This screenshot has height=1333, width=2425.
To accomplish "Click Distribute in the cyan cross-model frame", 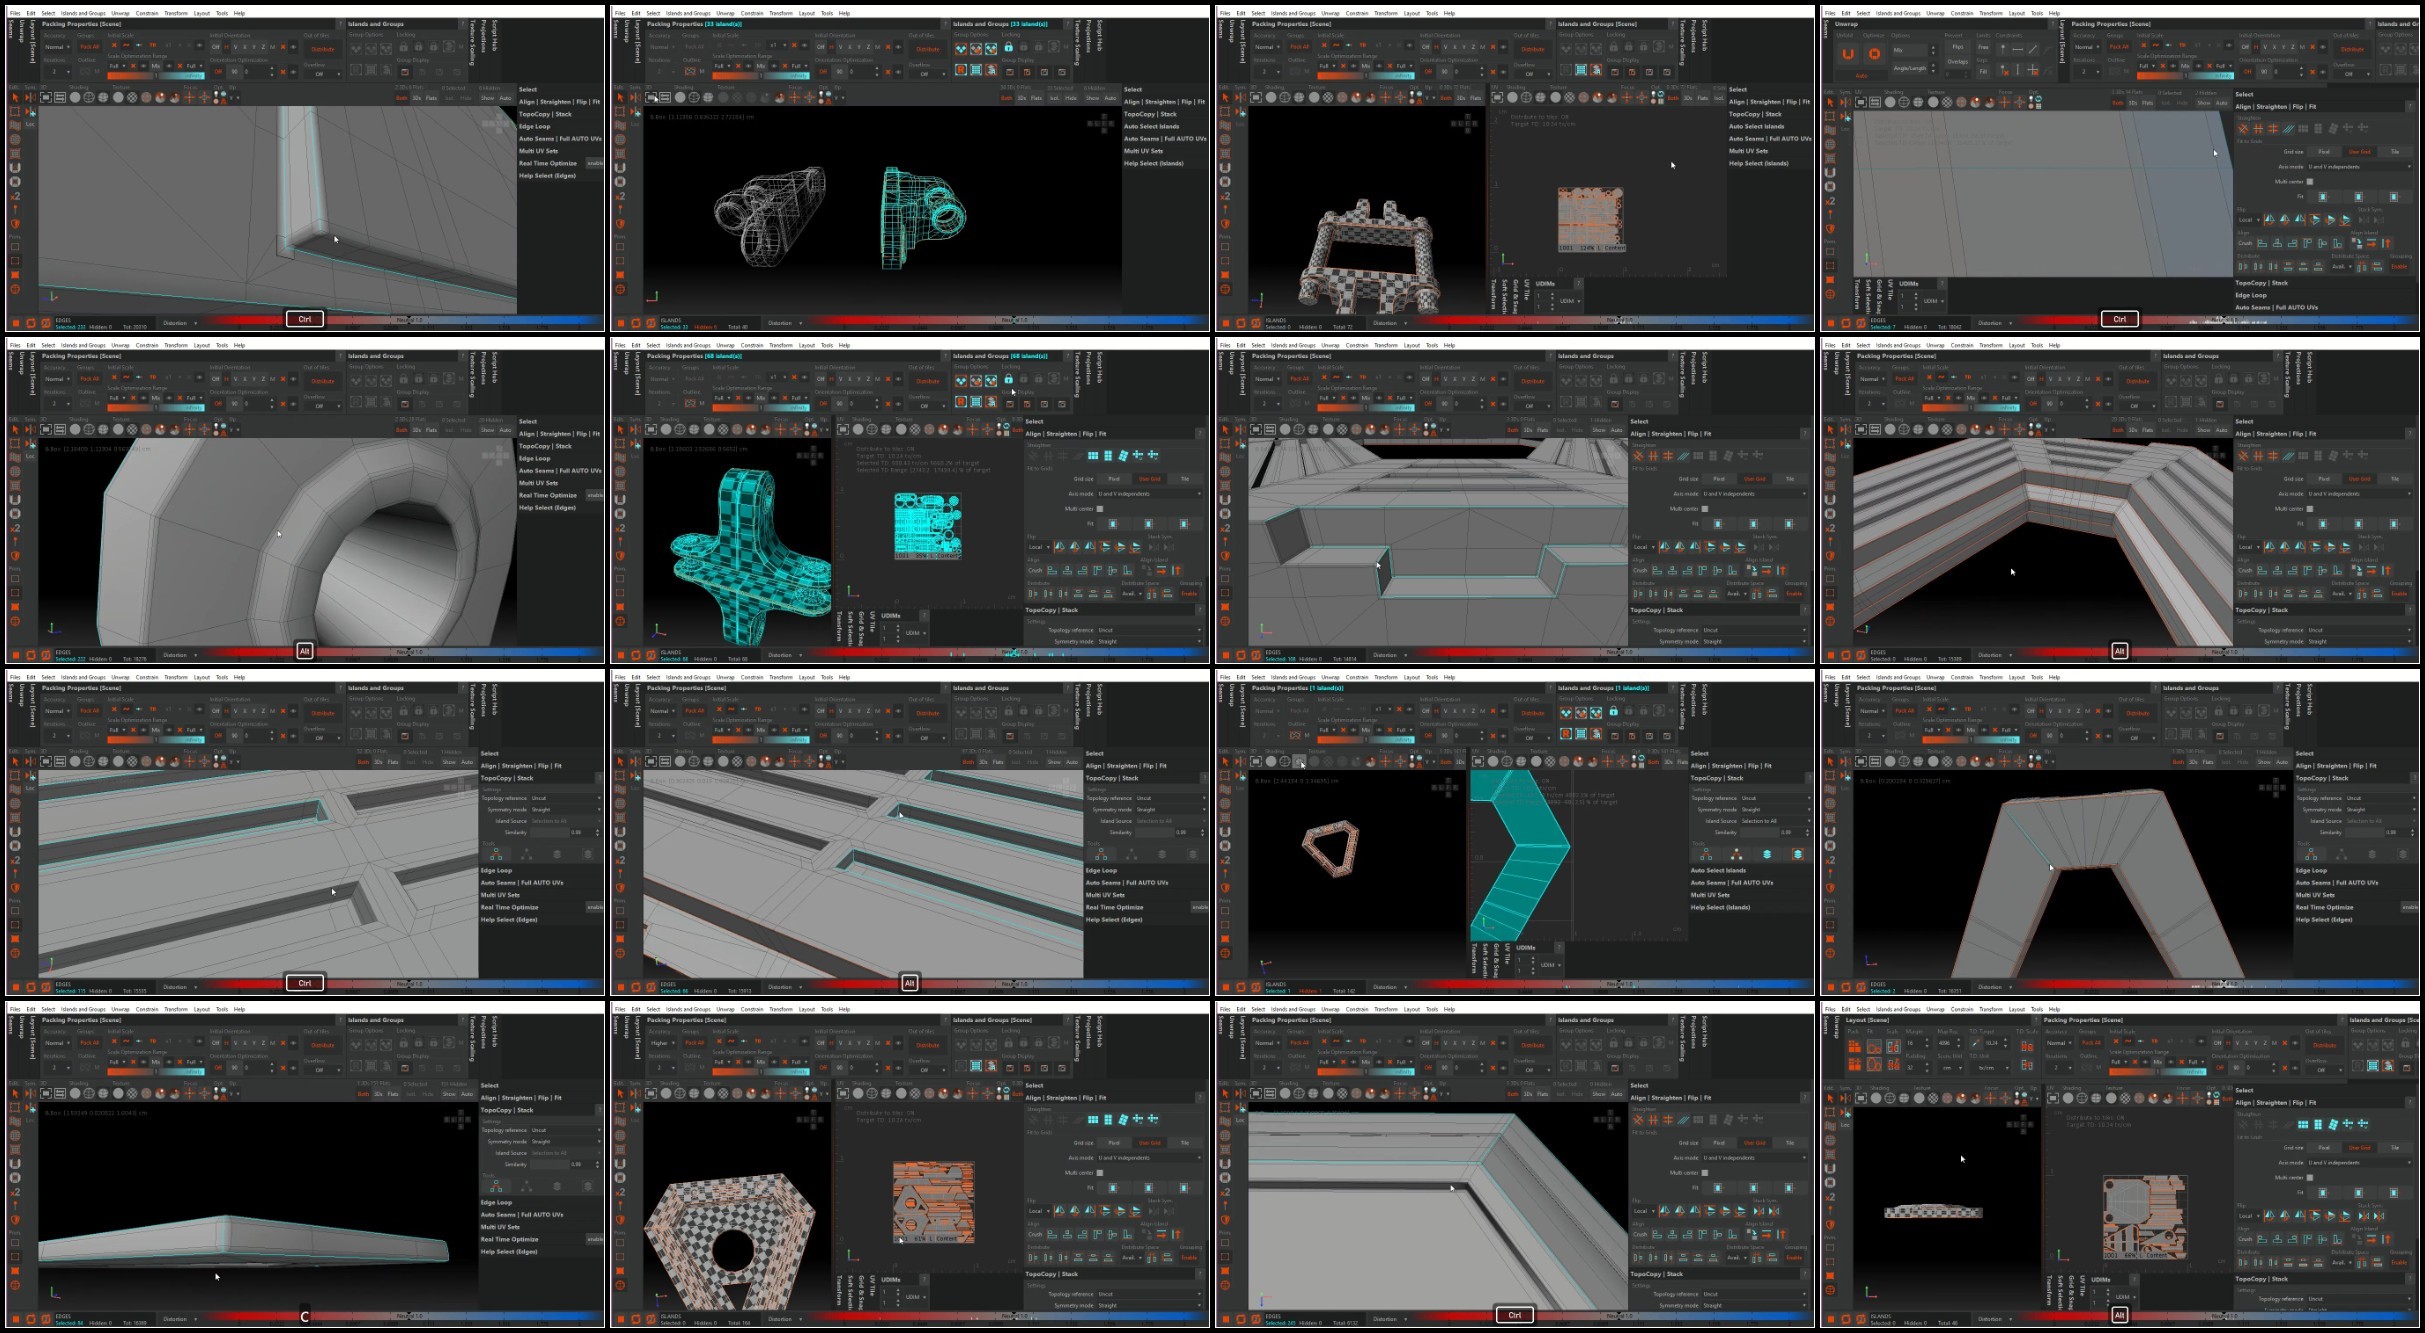I will pos(928,381).
